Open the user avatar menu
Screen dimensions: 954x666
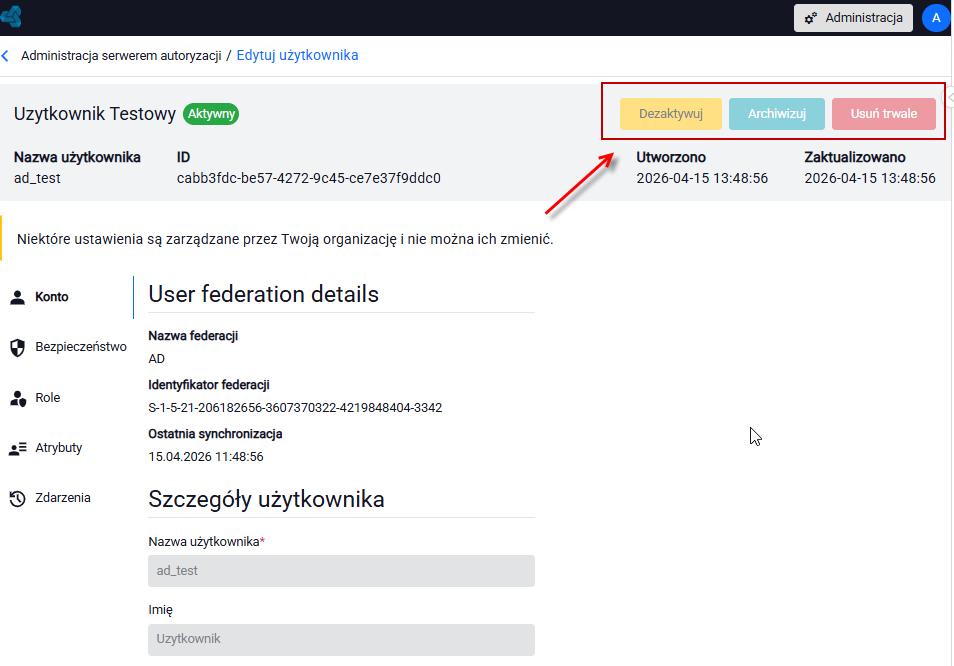pyautogui.click(x=936, y=18)
